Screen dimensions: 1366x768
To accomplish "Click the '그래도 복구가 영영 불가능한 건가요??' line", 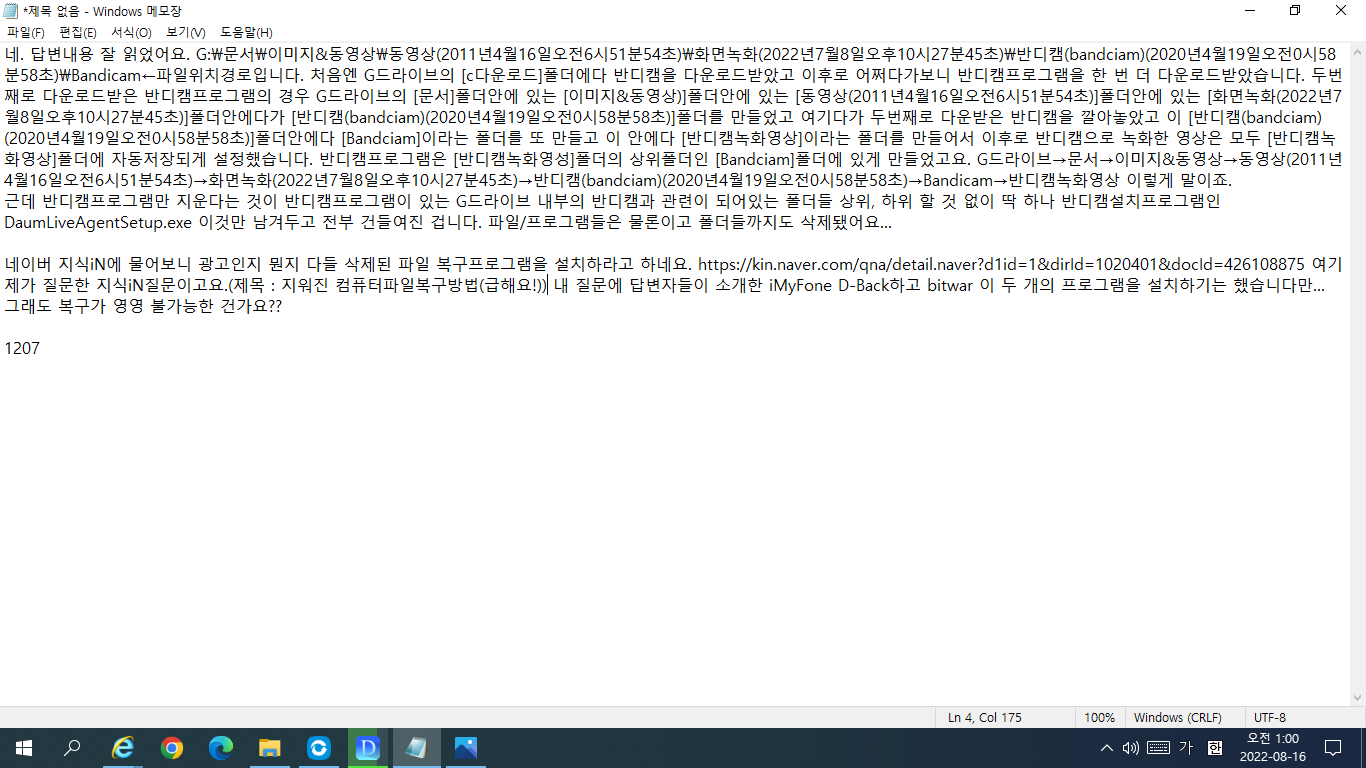I will [x=143, y=306].
